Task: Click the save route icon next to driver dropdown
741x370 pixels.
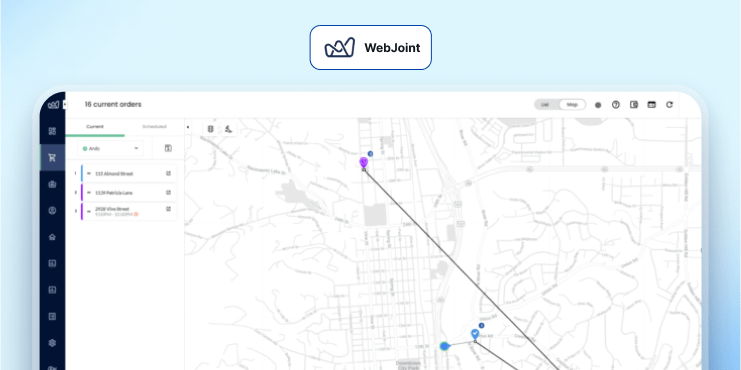Action: point(168,148)
